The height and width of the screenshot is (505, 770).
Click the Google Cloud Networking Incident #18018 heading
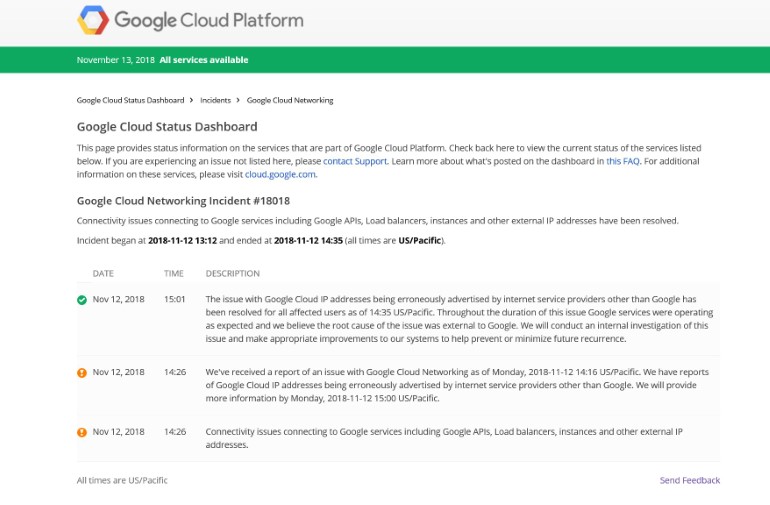pos(183,200)
